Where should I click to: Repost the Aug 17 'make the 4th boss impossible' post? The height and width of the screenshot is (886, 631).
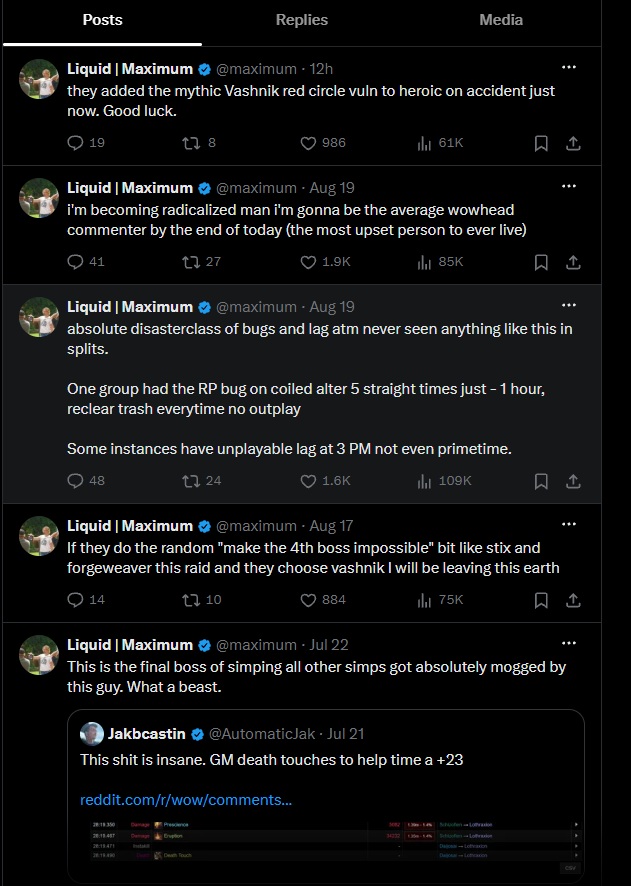click(202, 600)
